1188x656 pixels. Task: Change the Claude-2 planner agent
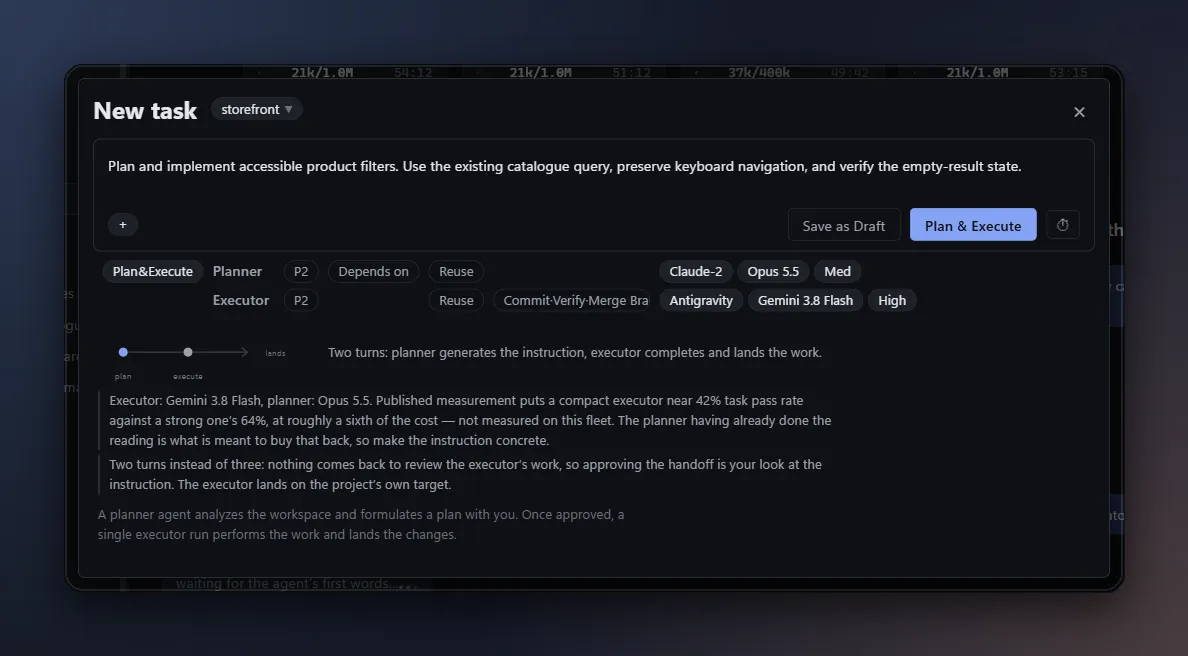coord(696,272)
